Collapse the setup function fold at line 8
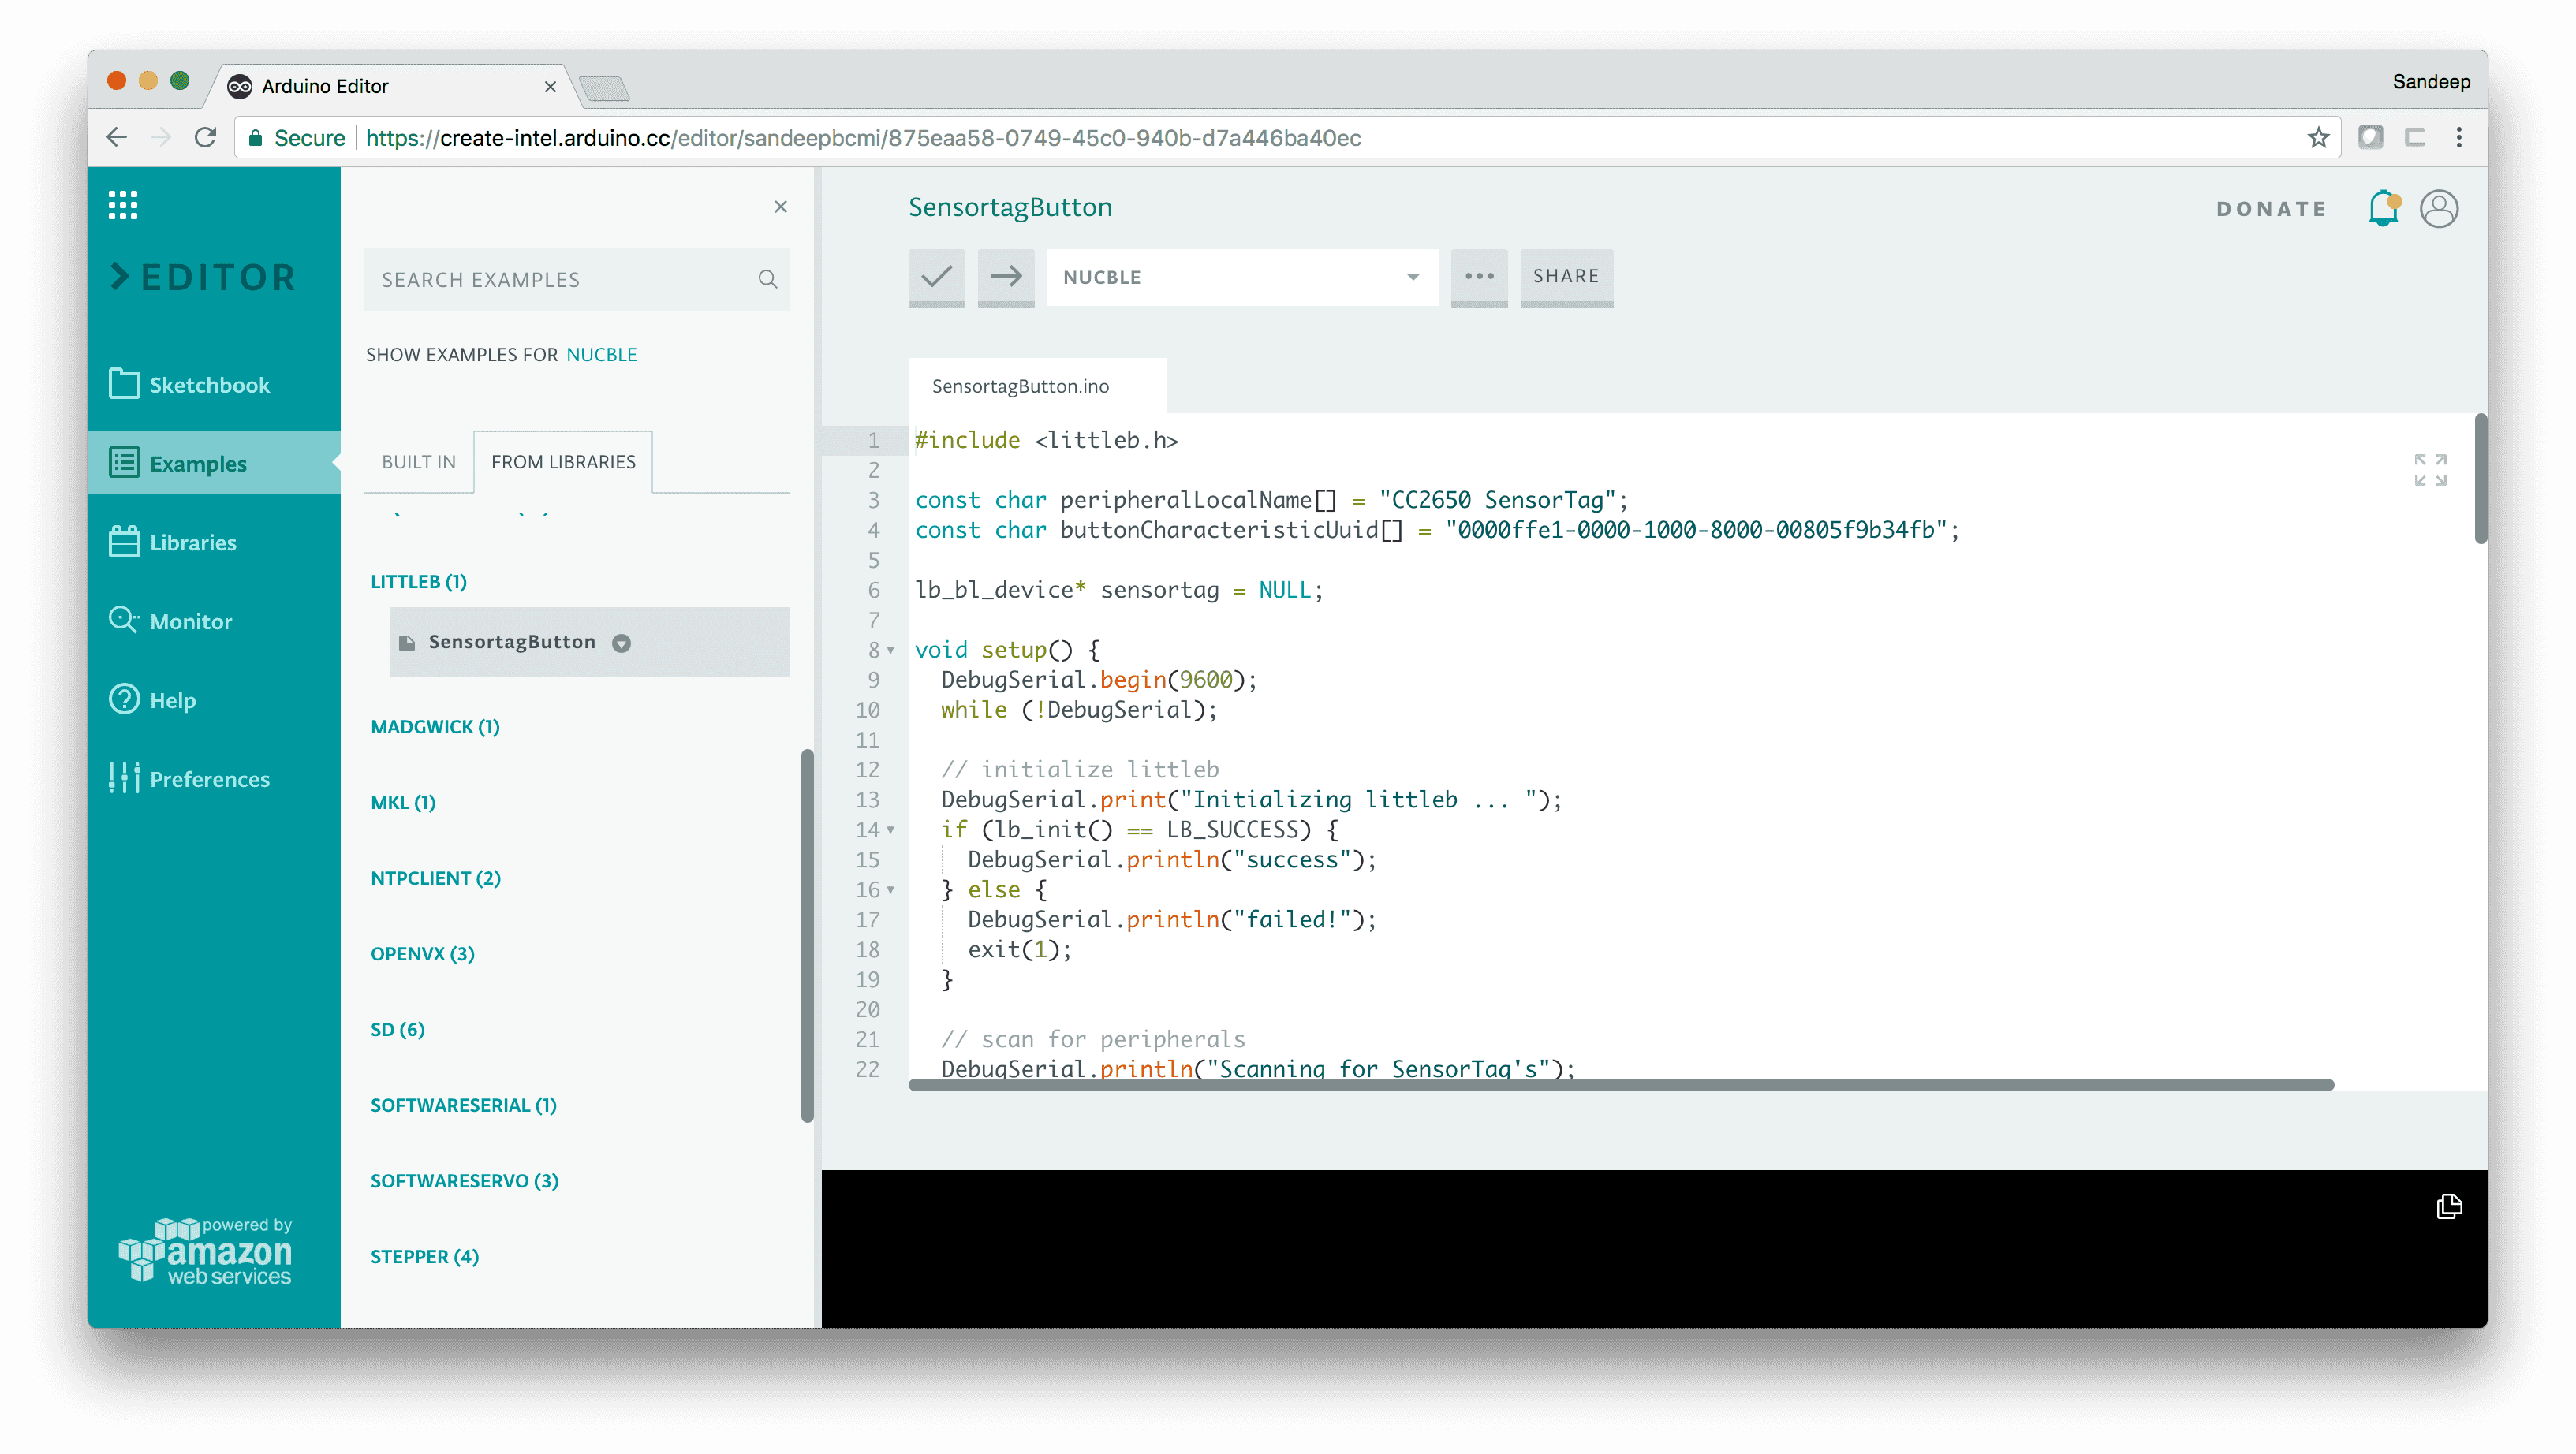2576x1454 pixels. 890,651
